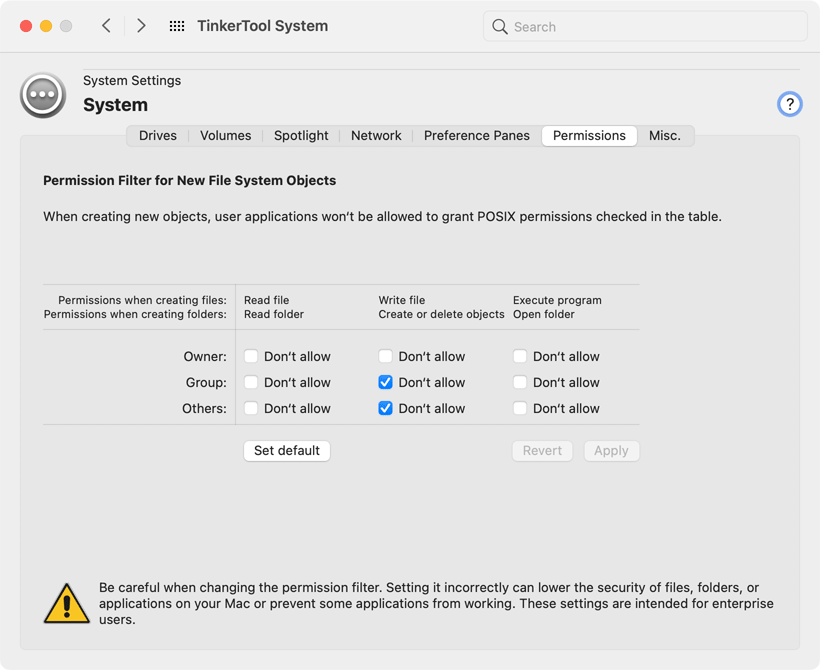Screen dimensions: 820x670
Task: Select the Preference Panes tab
Action: (x=476, y=136)
